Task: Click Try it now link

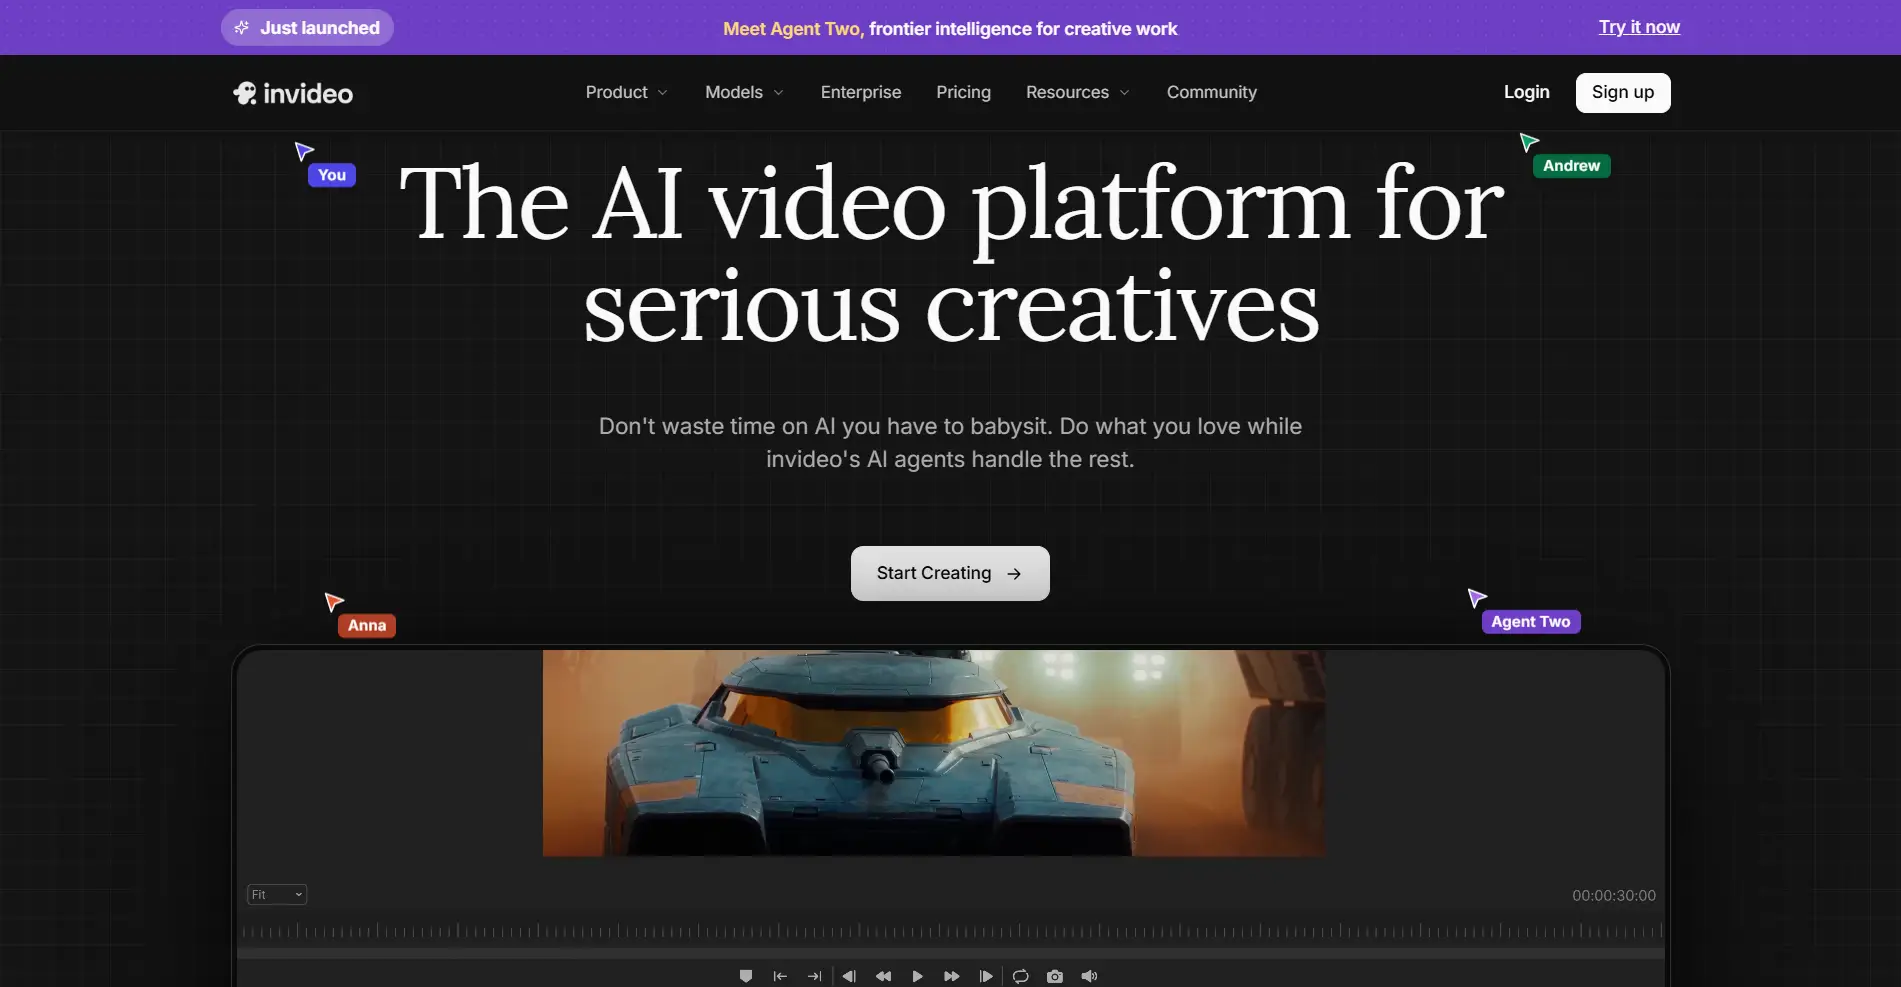Action: coord(1639,27)
